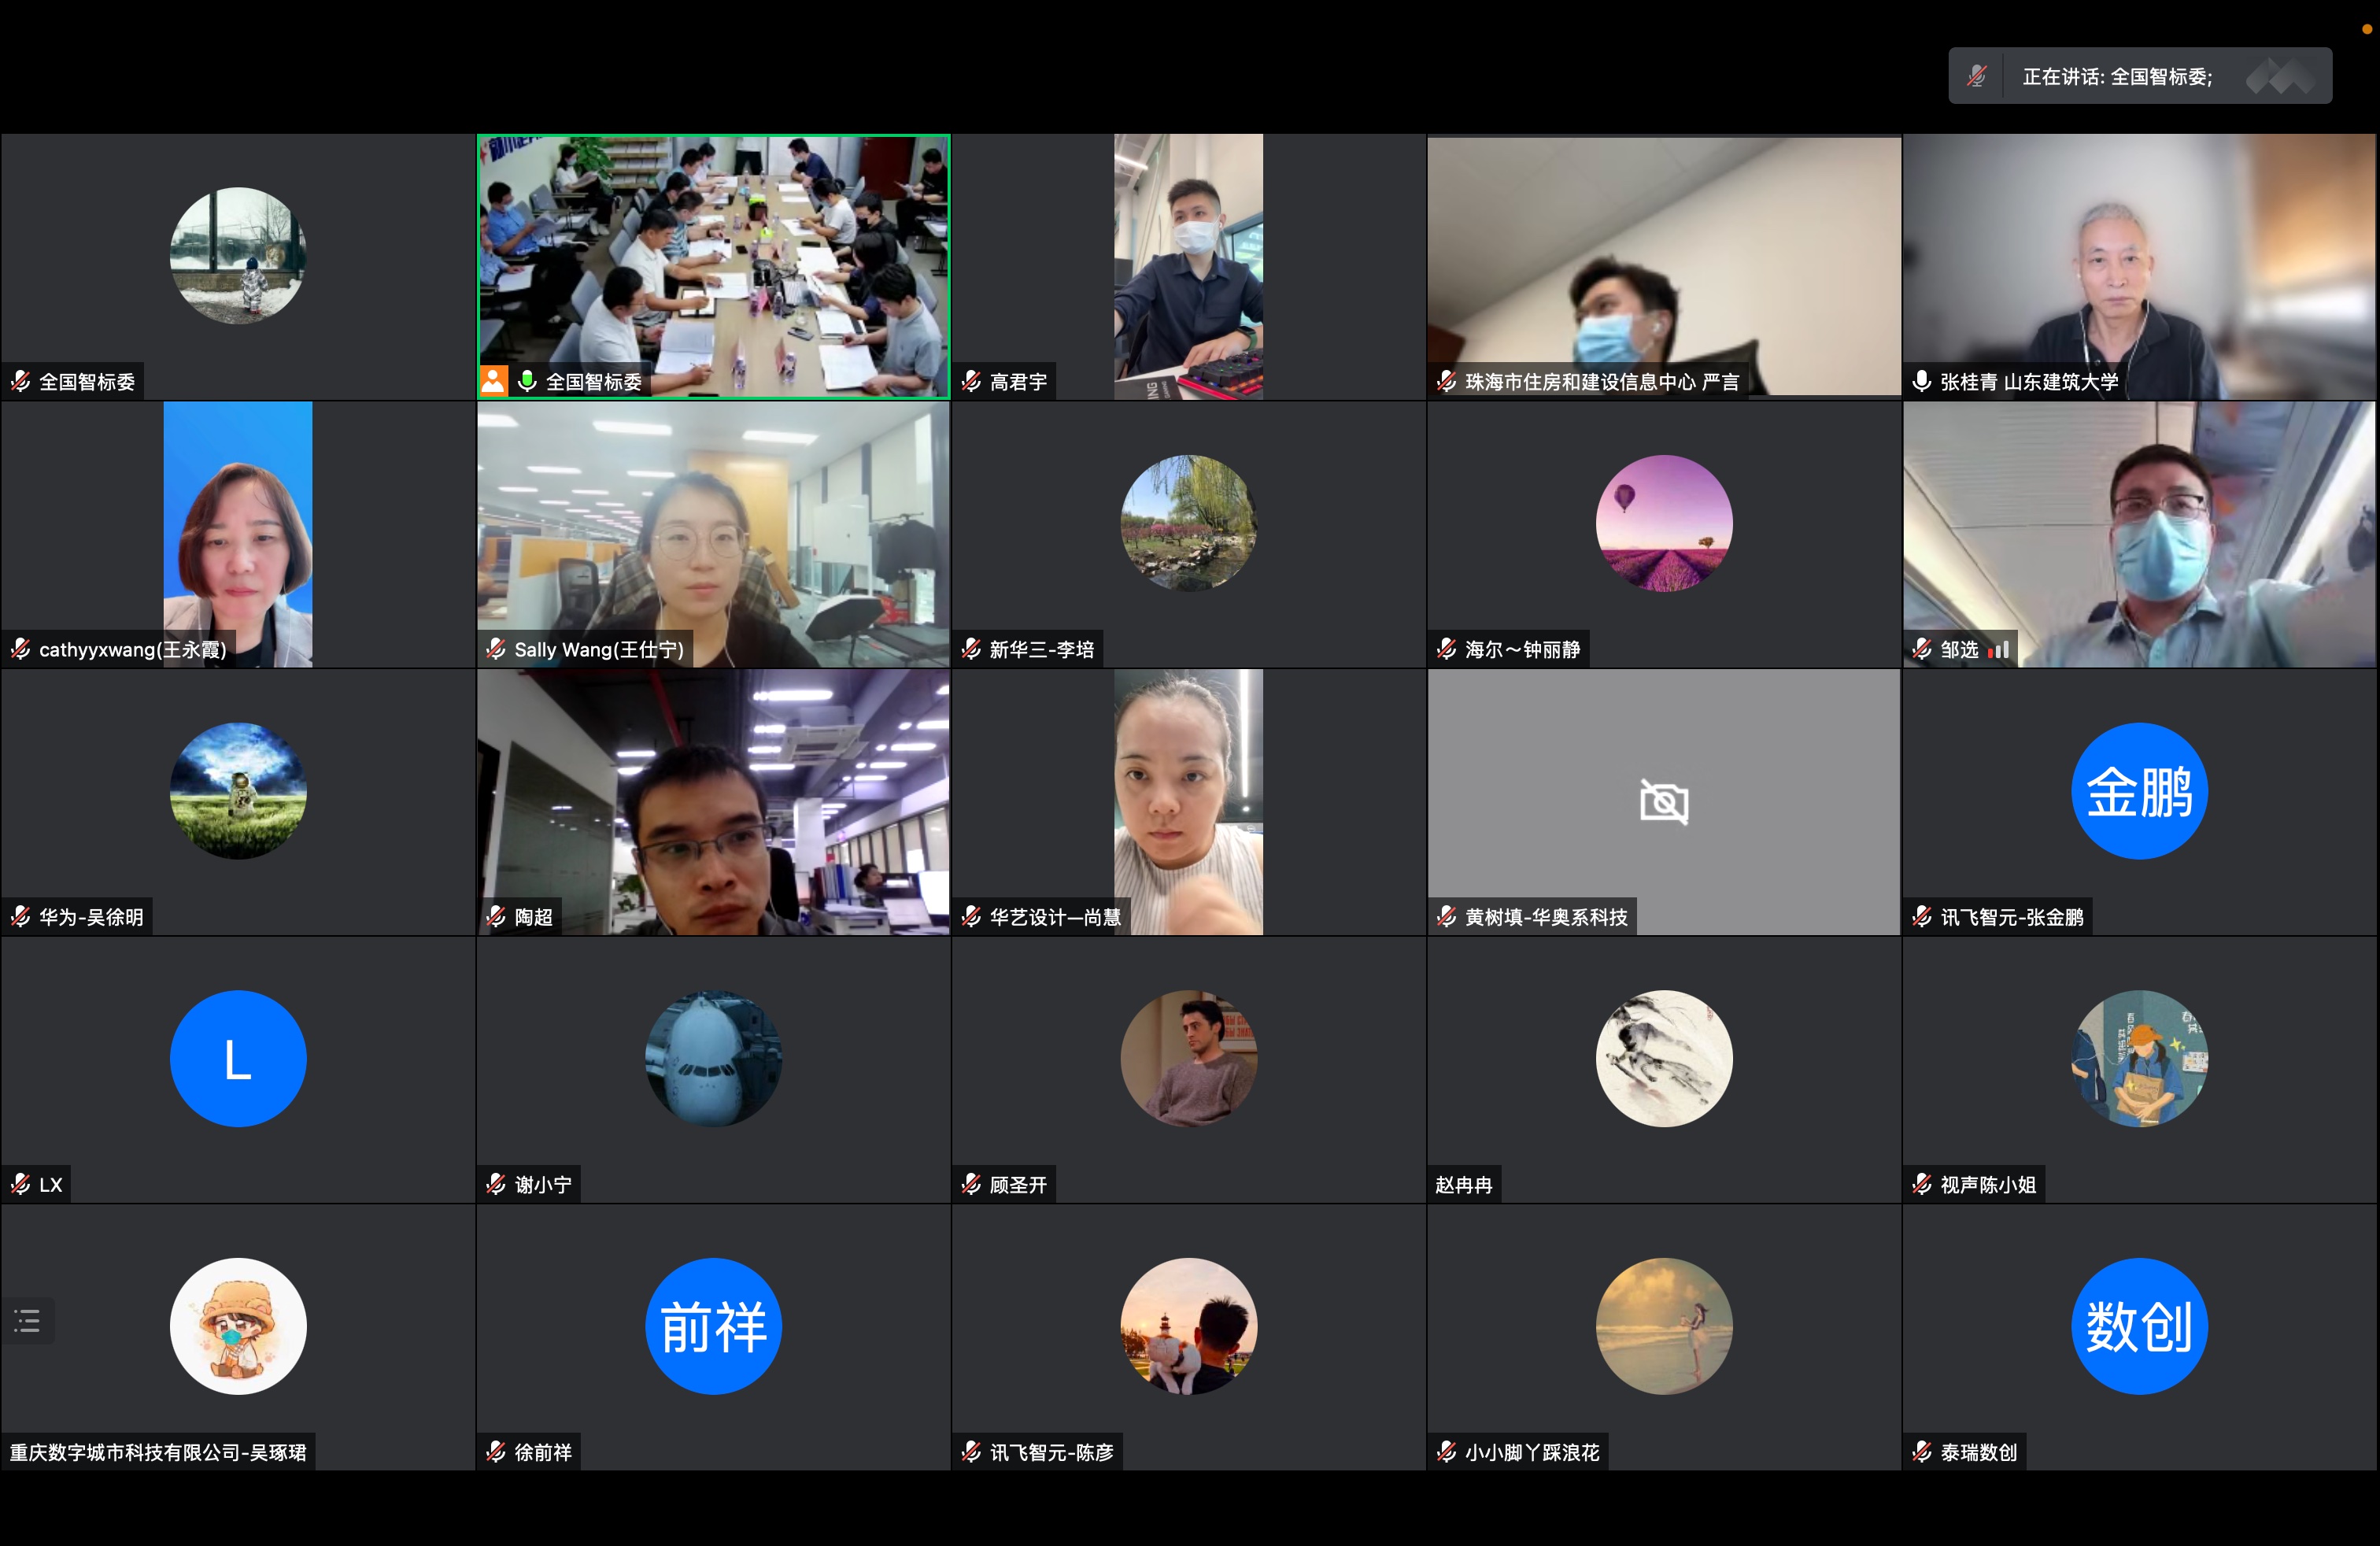Select Sally Wang(王仕宁) video tile
Viewport: 2380px width, 1546px height.
click(713, 535)
